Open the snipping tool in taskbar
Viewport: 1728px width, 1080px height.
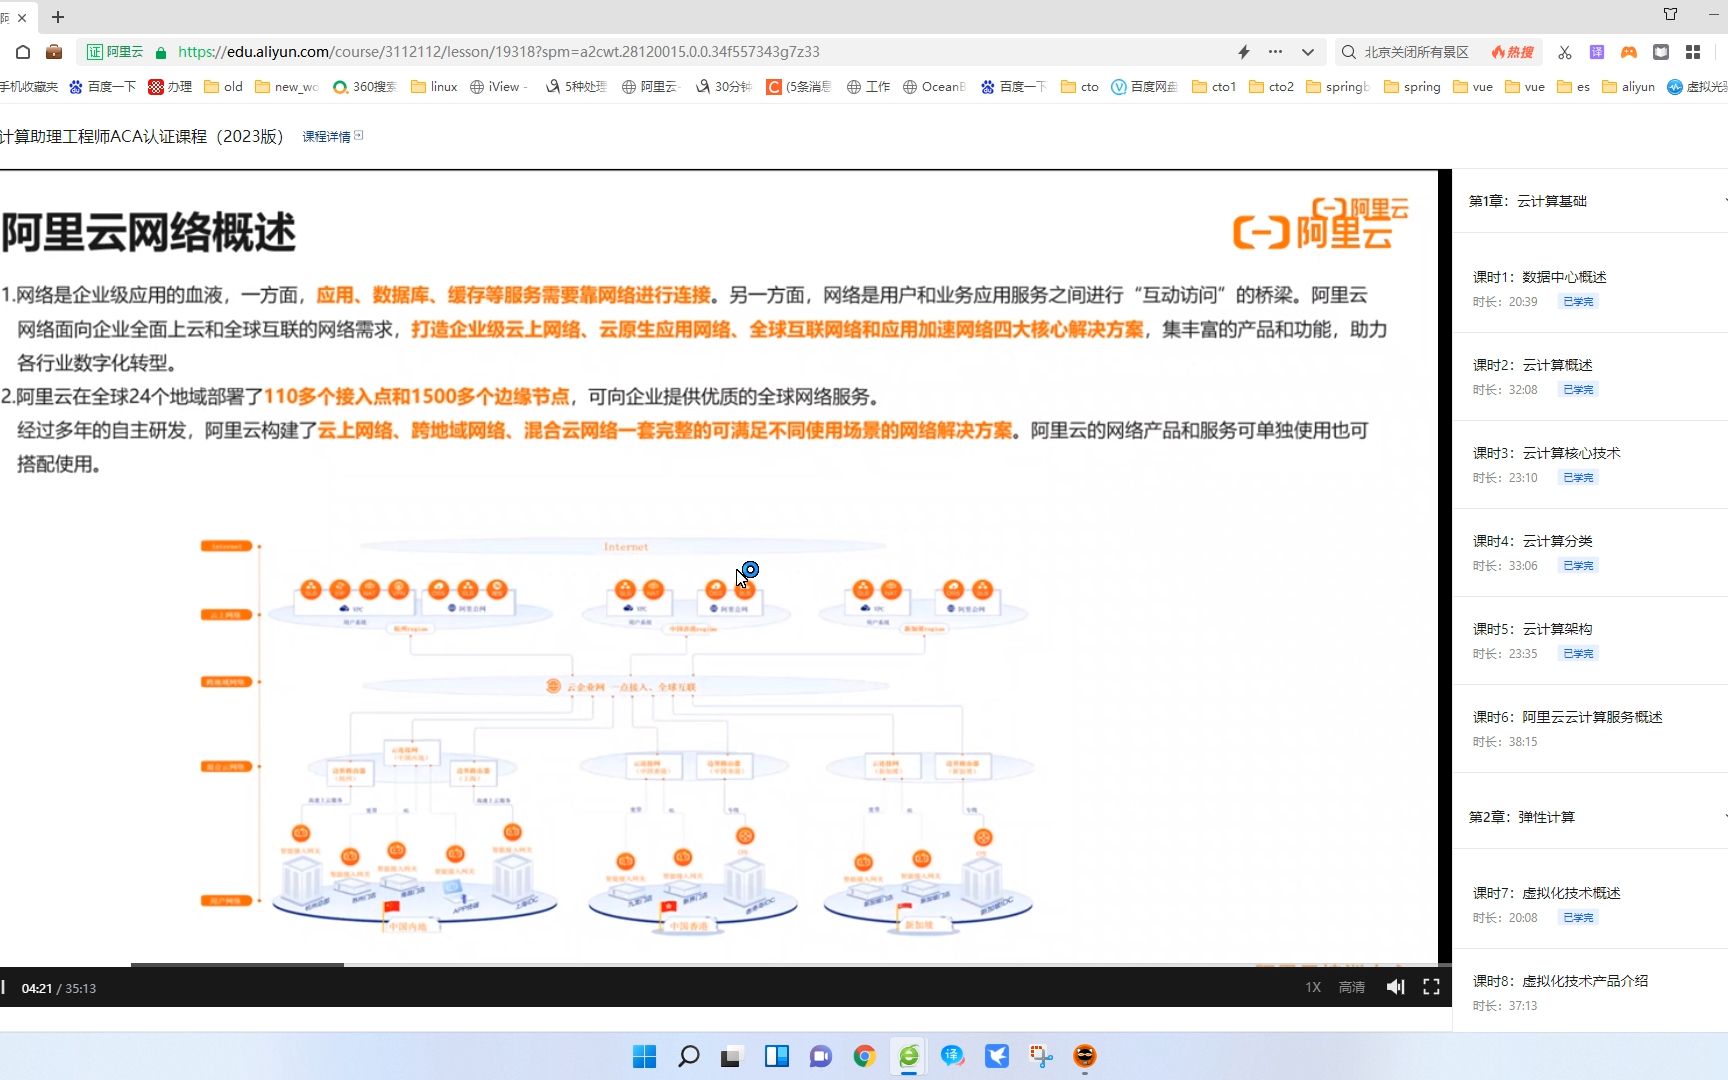pos(1041,1056)
